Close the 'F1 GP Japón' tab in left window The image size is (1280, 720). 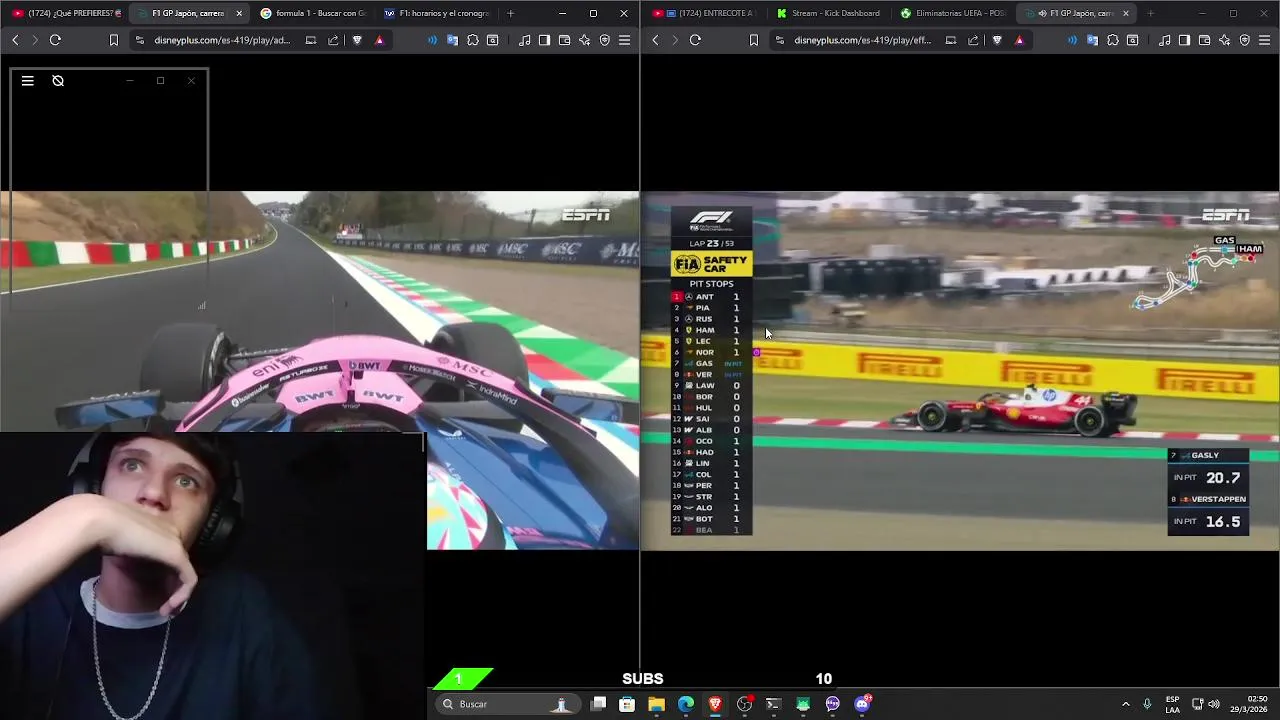point(238,13)
